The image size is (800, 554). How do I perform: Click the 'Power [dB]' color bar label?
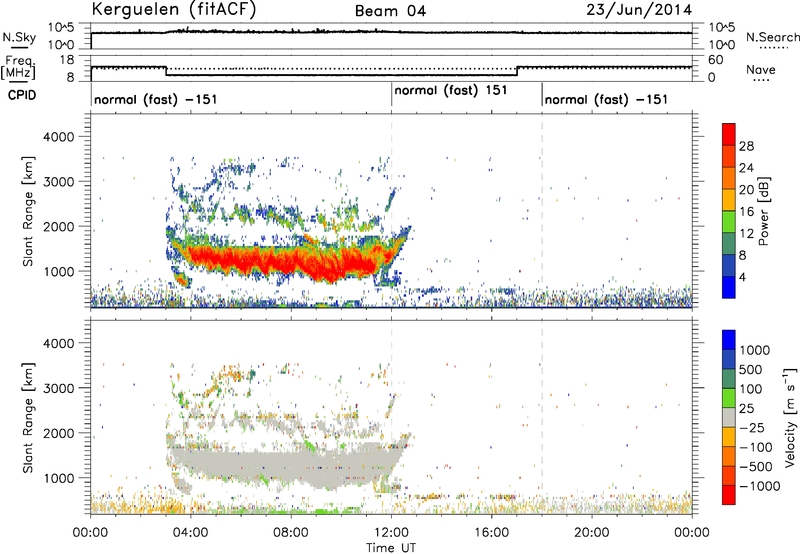tap(763, 211)
